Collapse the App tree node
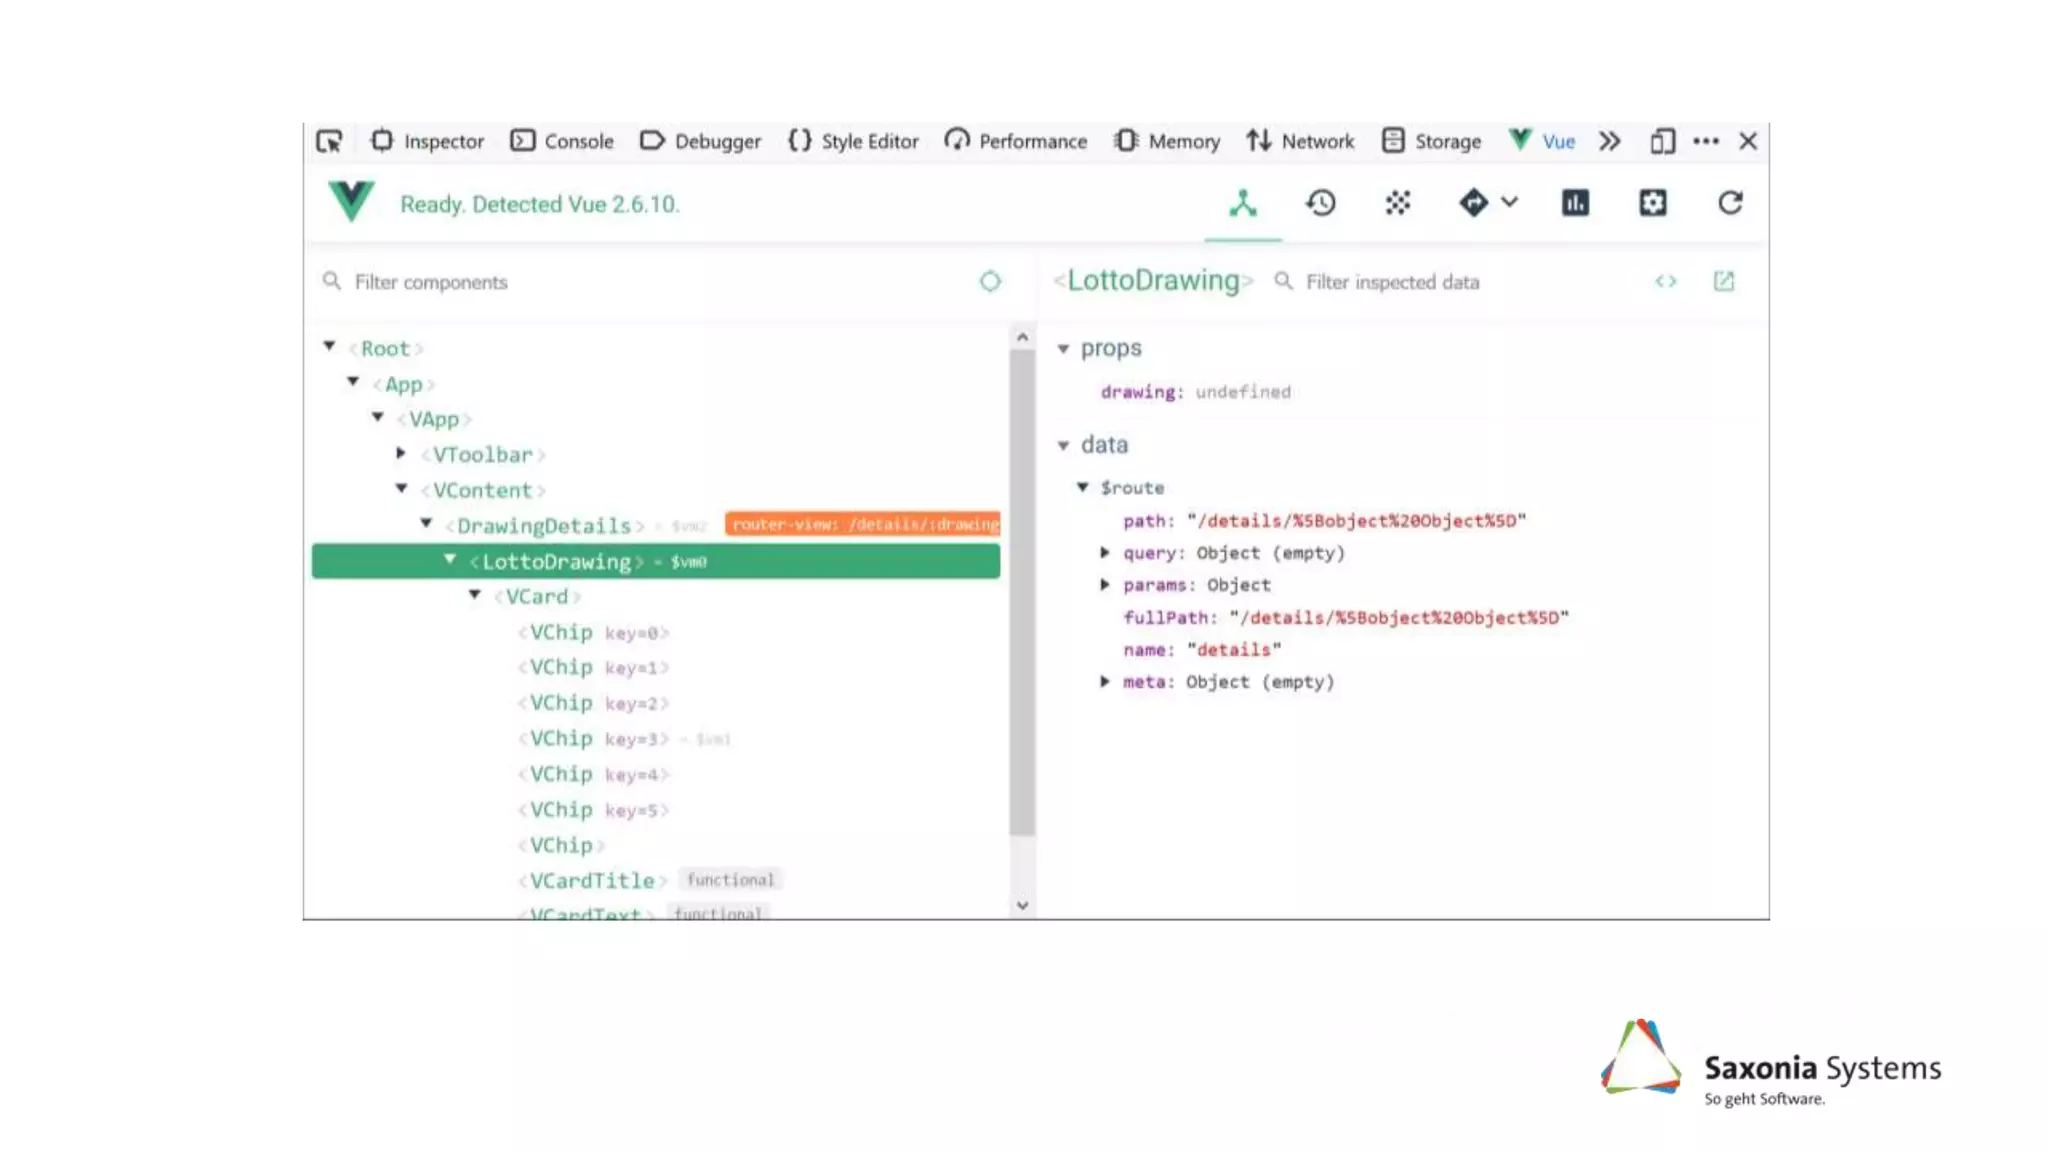Image resolution: width=2048 pixels, height=1152 pixels. tap(353, 382)
